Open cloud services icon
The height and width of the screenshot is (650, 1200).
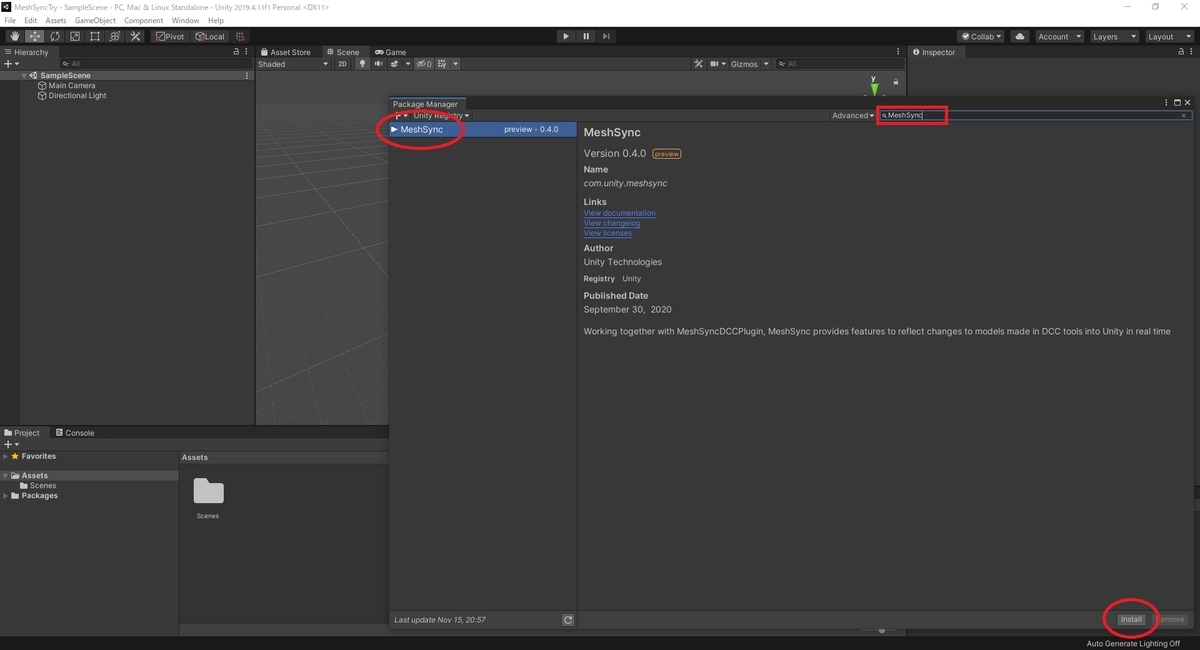click(x=1019, y=36)
